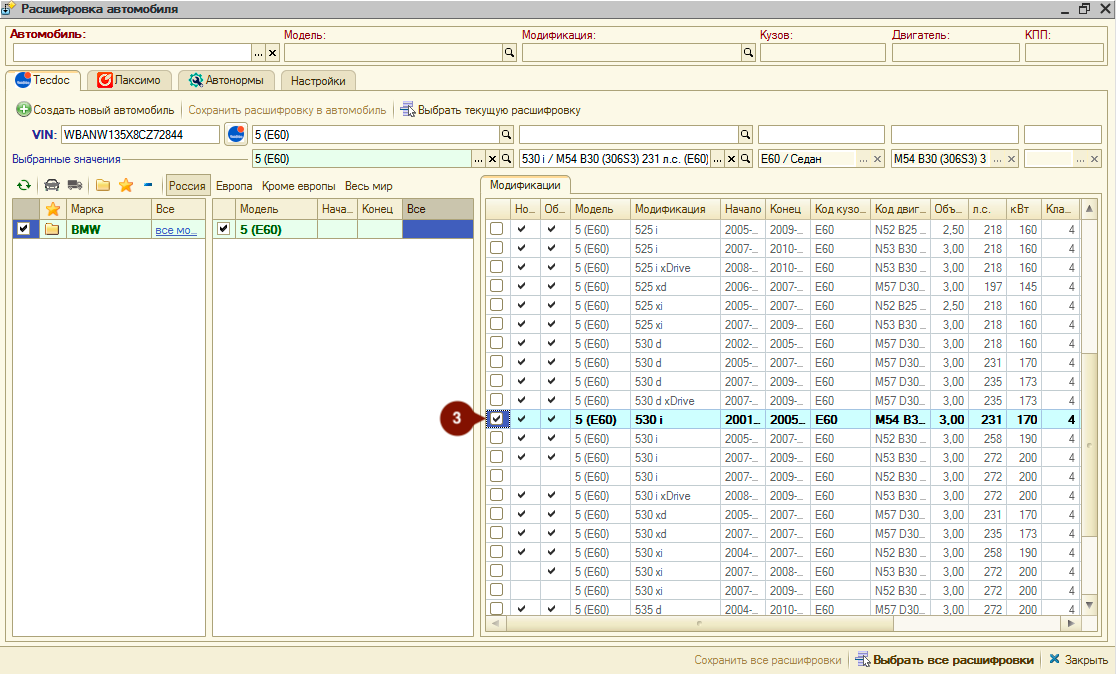This screenshot has height=674, width=1116.
Task: Check the 525 i xDrive modification row
Action: [496, 267]
